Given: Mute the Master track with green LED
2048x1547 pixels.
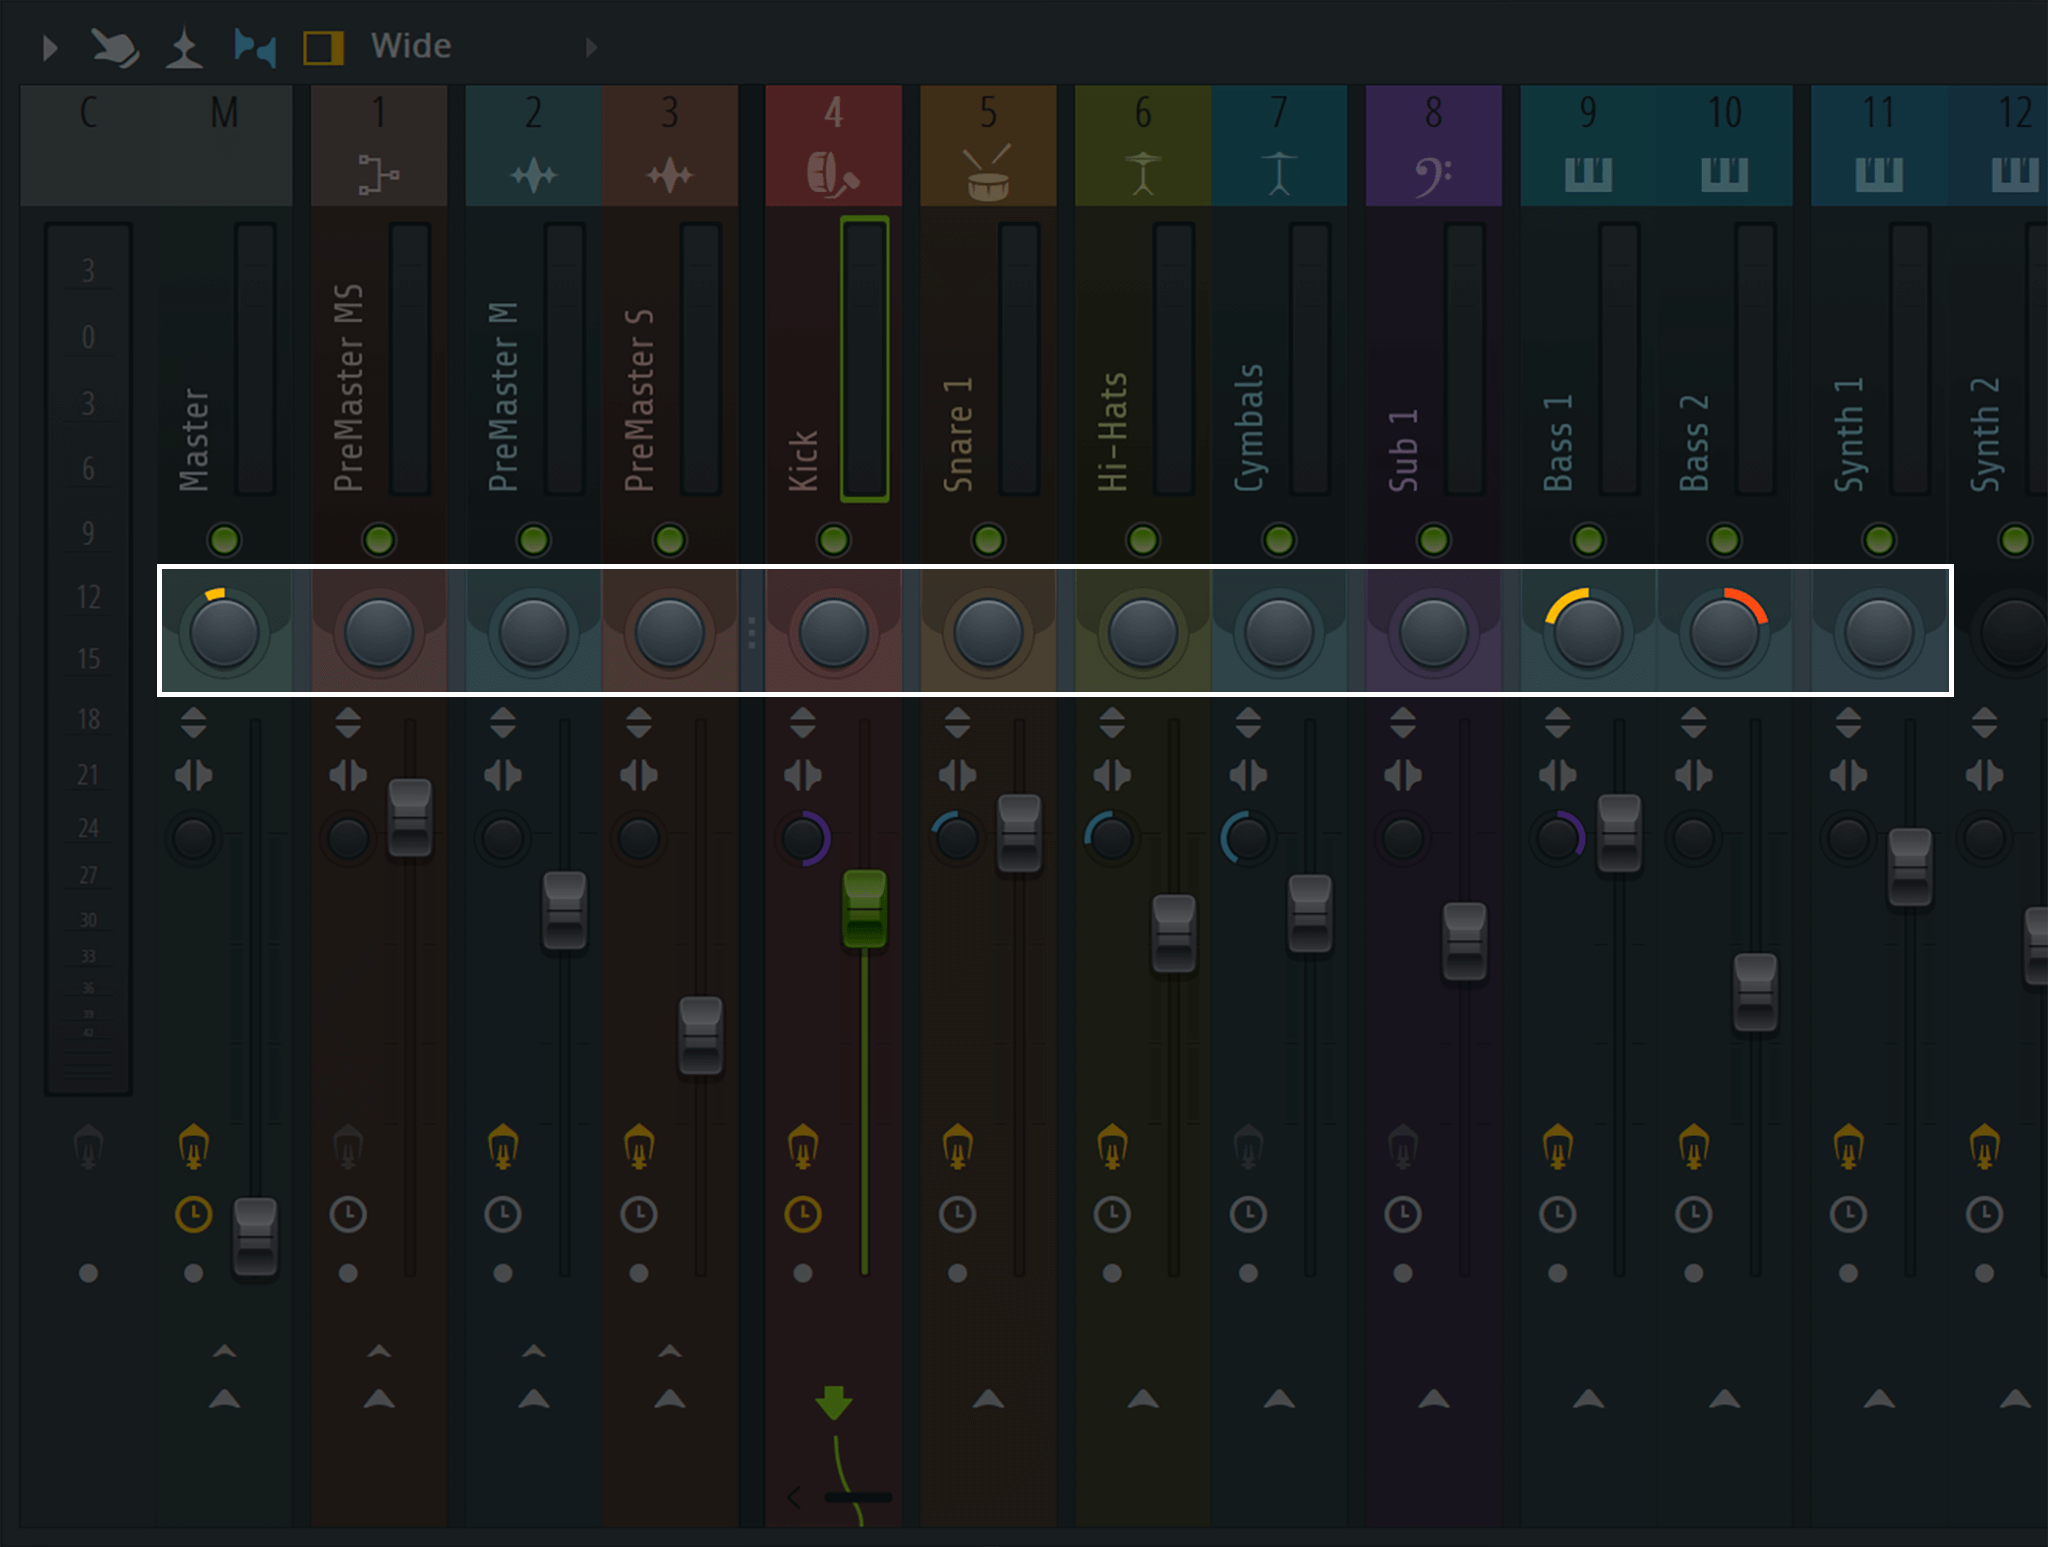Looking at the screenshot, I should (x=224, y=540).
